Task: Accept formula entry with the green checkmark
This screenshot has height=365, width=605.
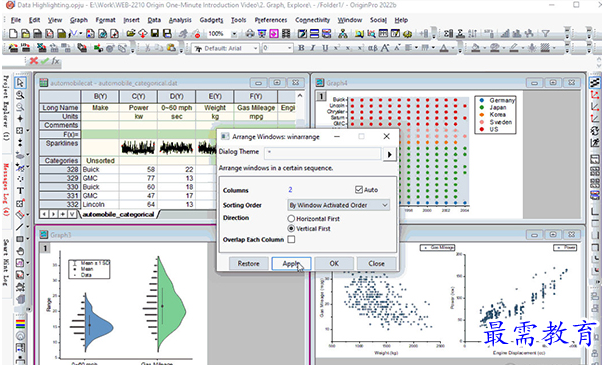Action: tap(45, 61)
